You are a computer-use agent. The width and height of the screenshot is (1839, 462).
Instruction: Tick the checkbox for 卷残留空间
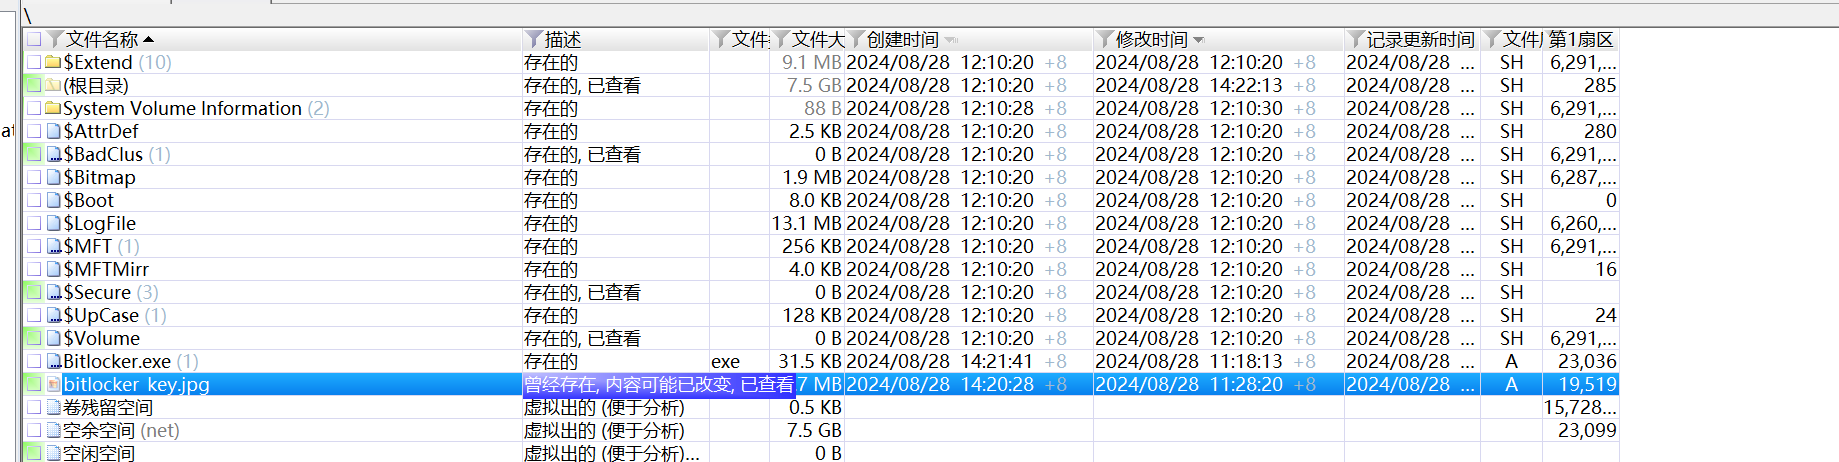34,407
